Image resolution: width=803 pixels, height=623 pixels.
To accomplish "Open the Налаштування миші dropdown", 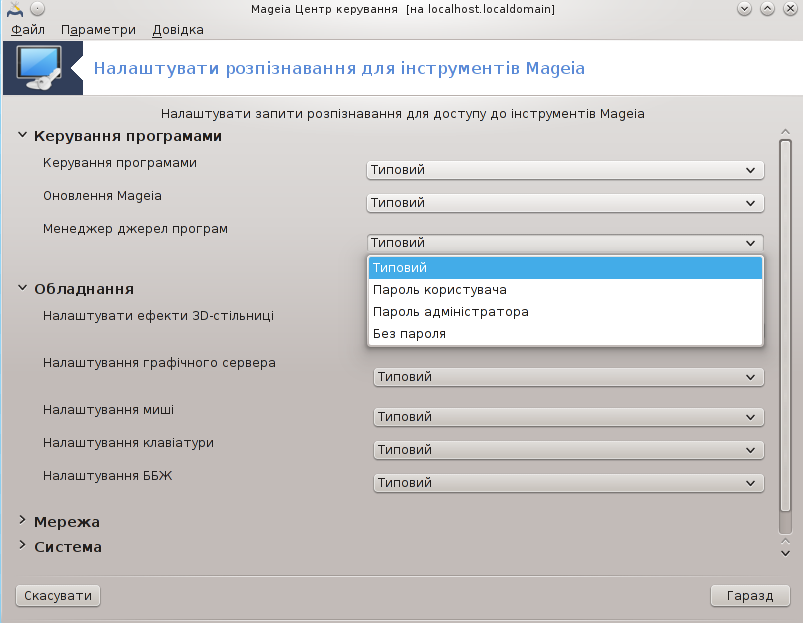I will pyautogui.click(x=568, y=417).
